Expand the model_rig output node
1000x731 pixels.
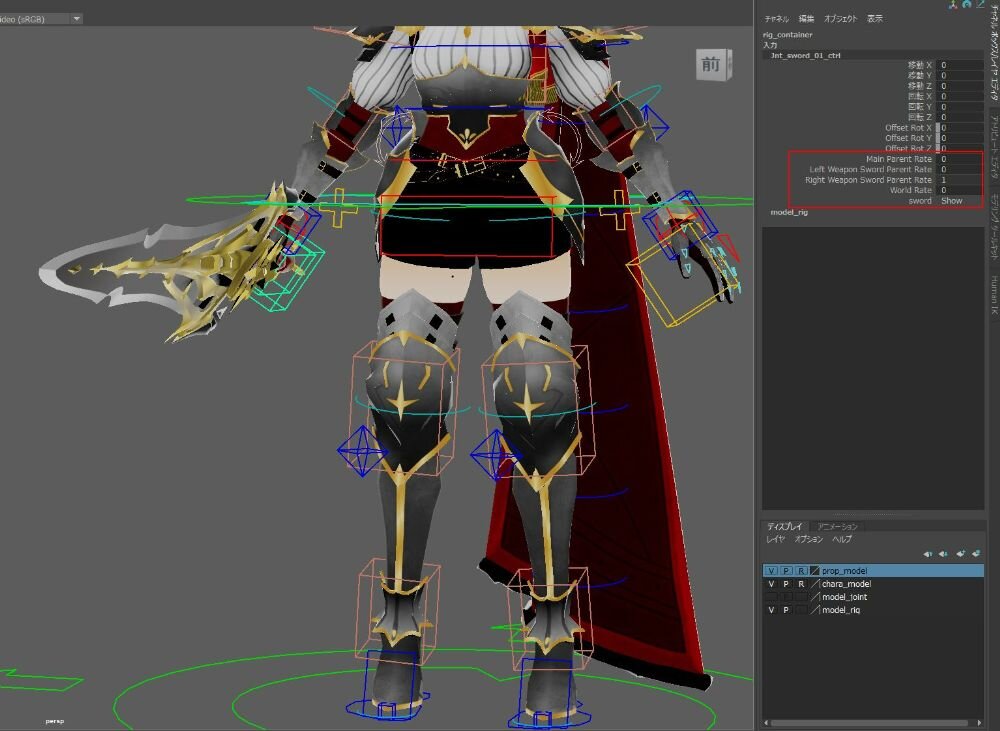coord(789,213)
